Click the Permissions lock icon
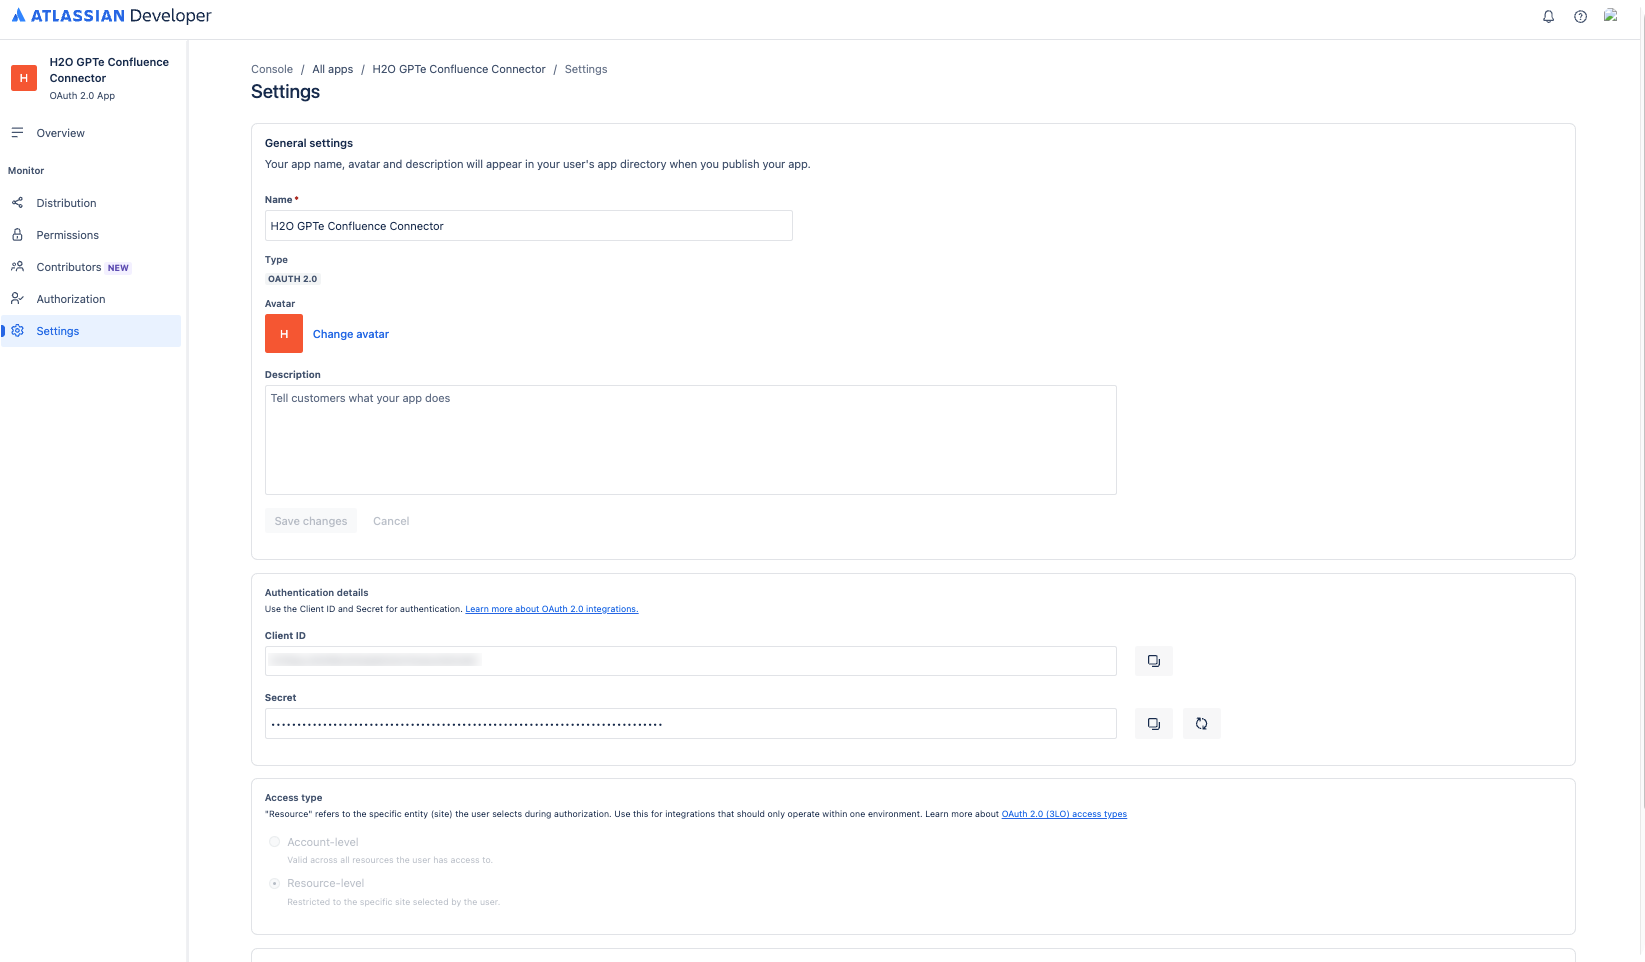 [x=17, y=235]
